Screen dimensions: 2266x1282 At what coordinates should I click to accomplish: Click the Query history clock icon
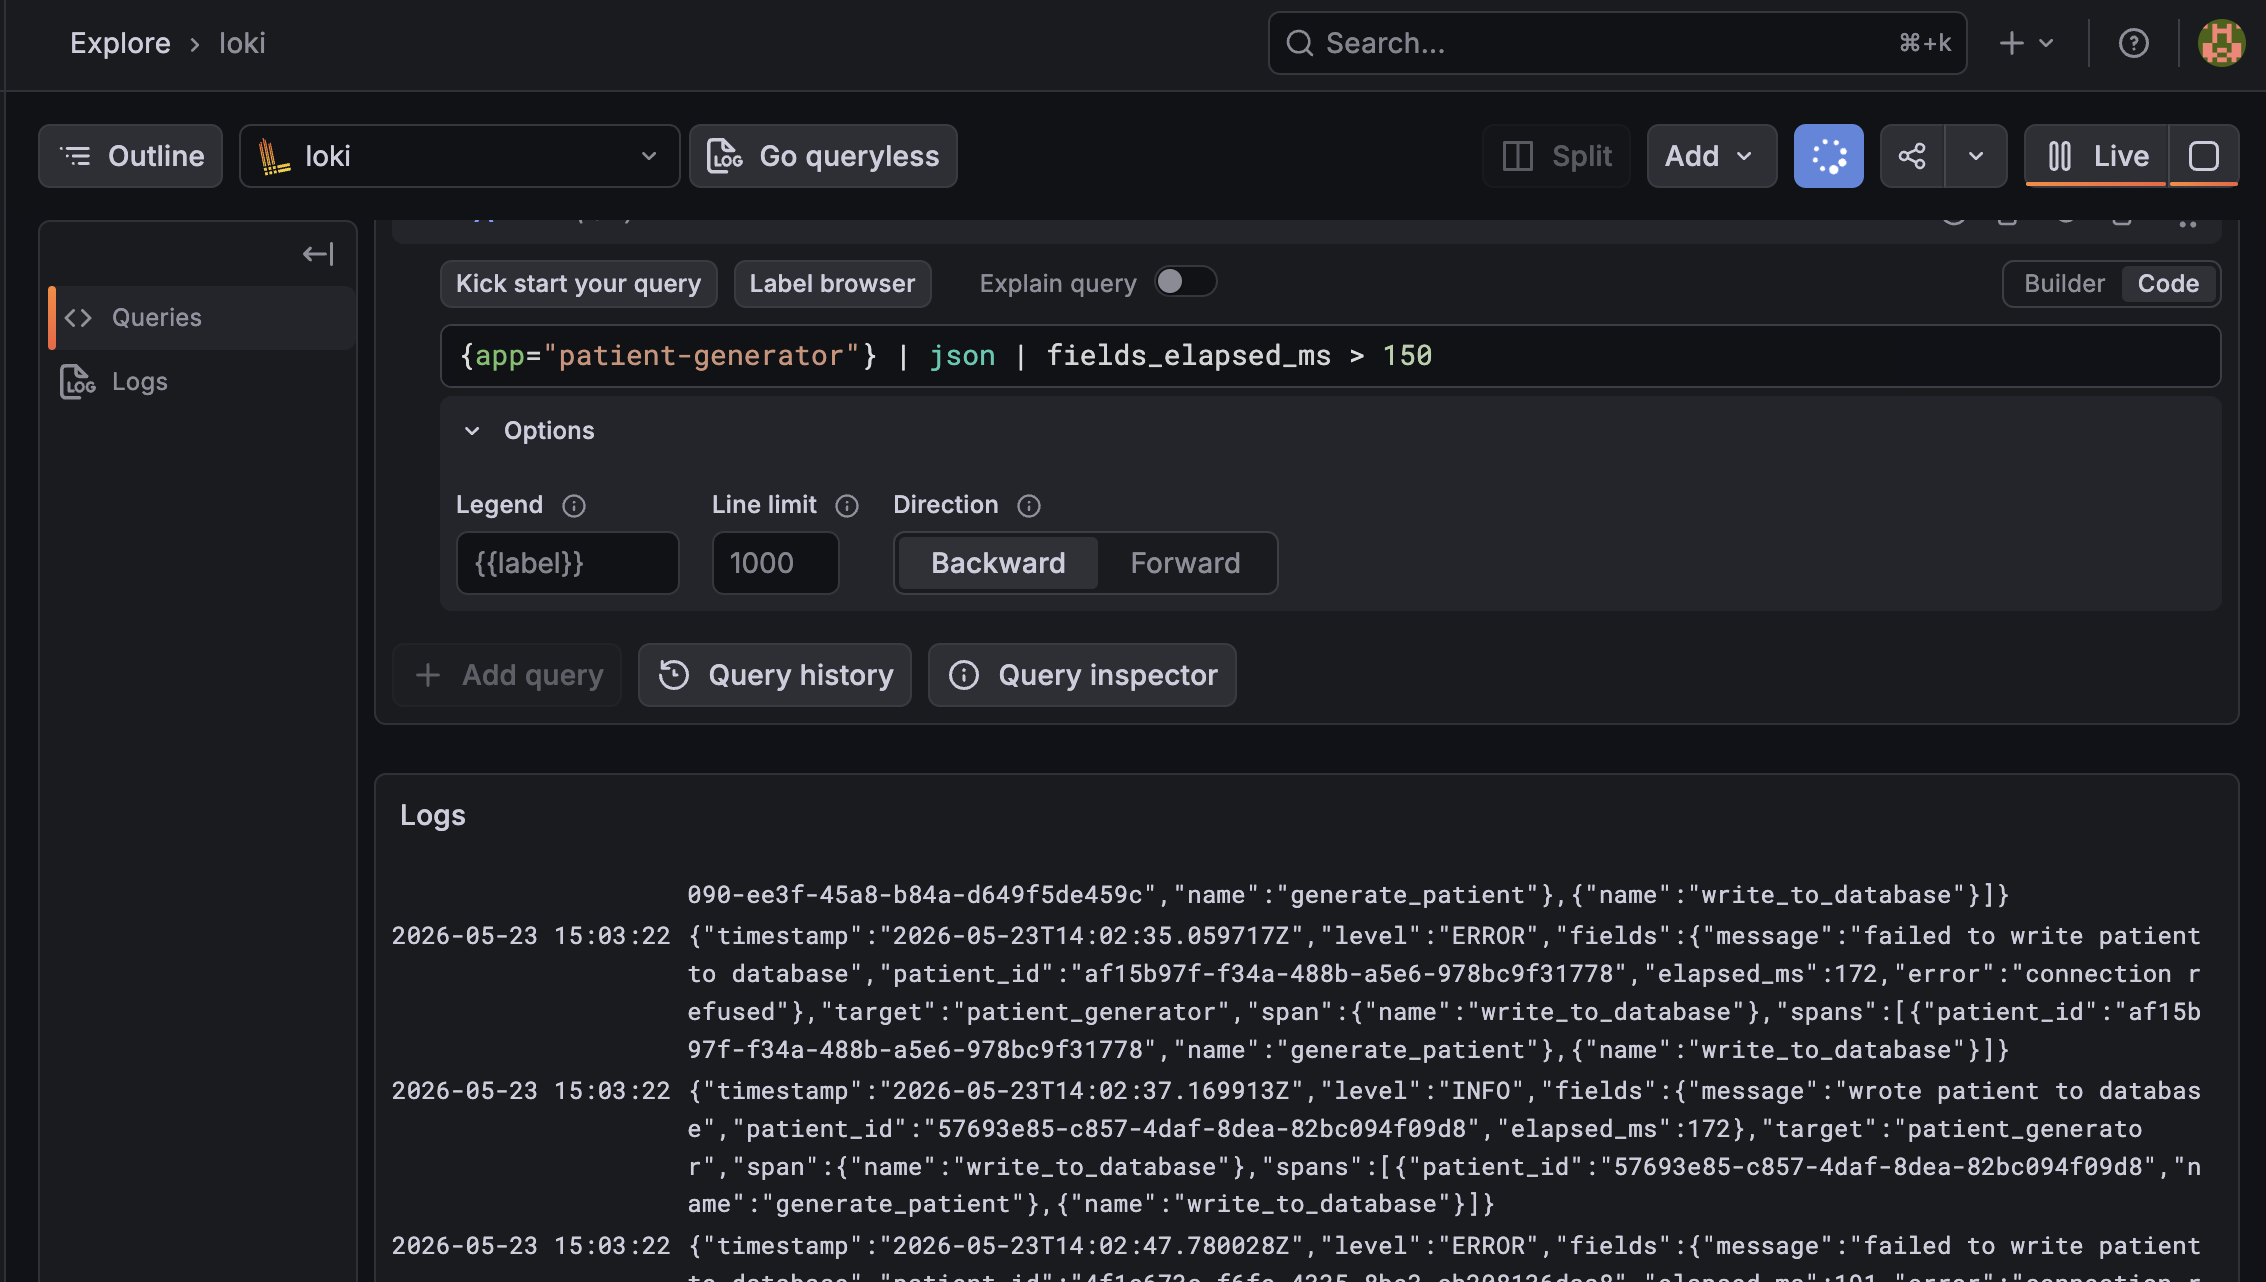tap(674, 676)
